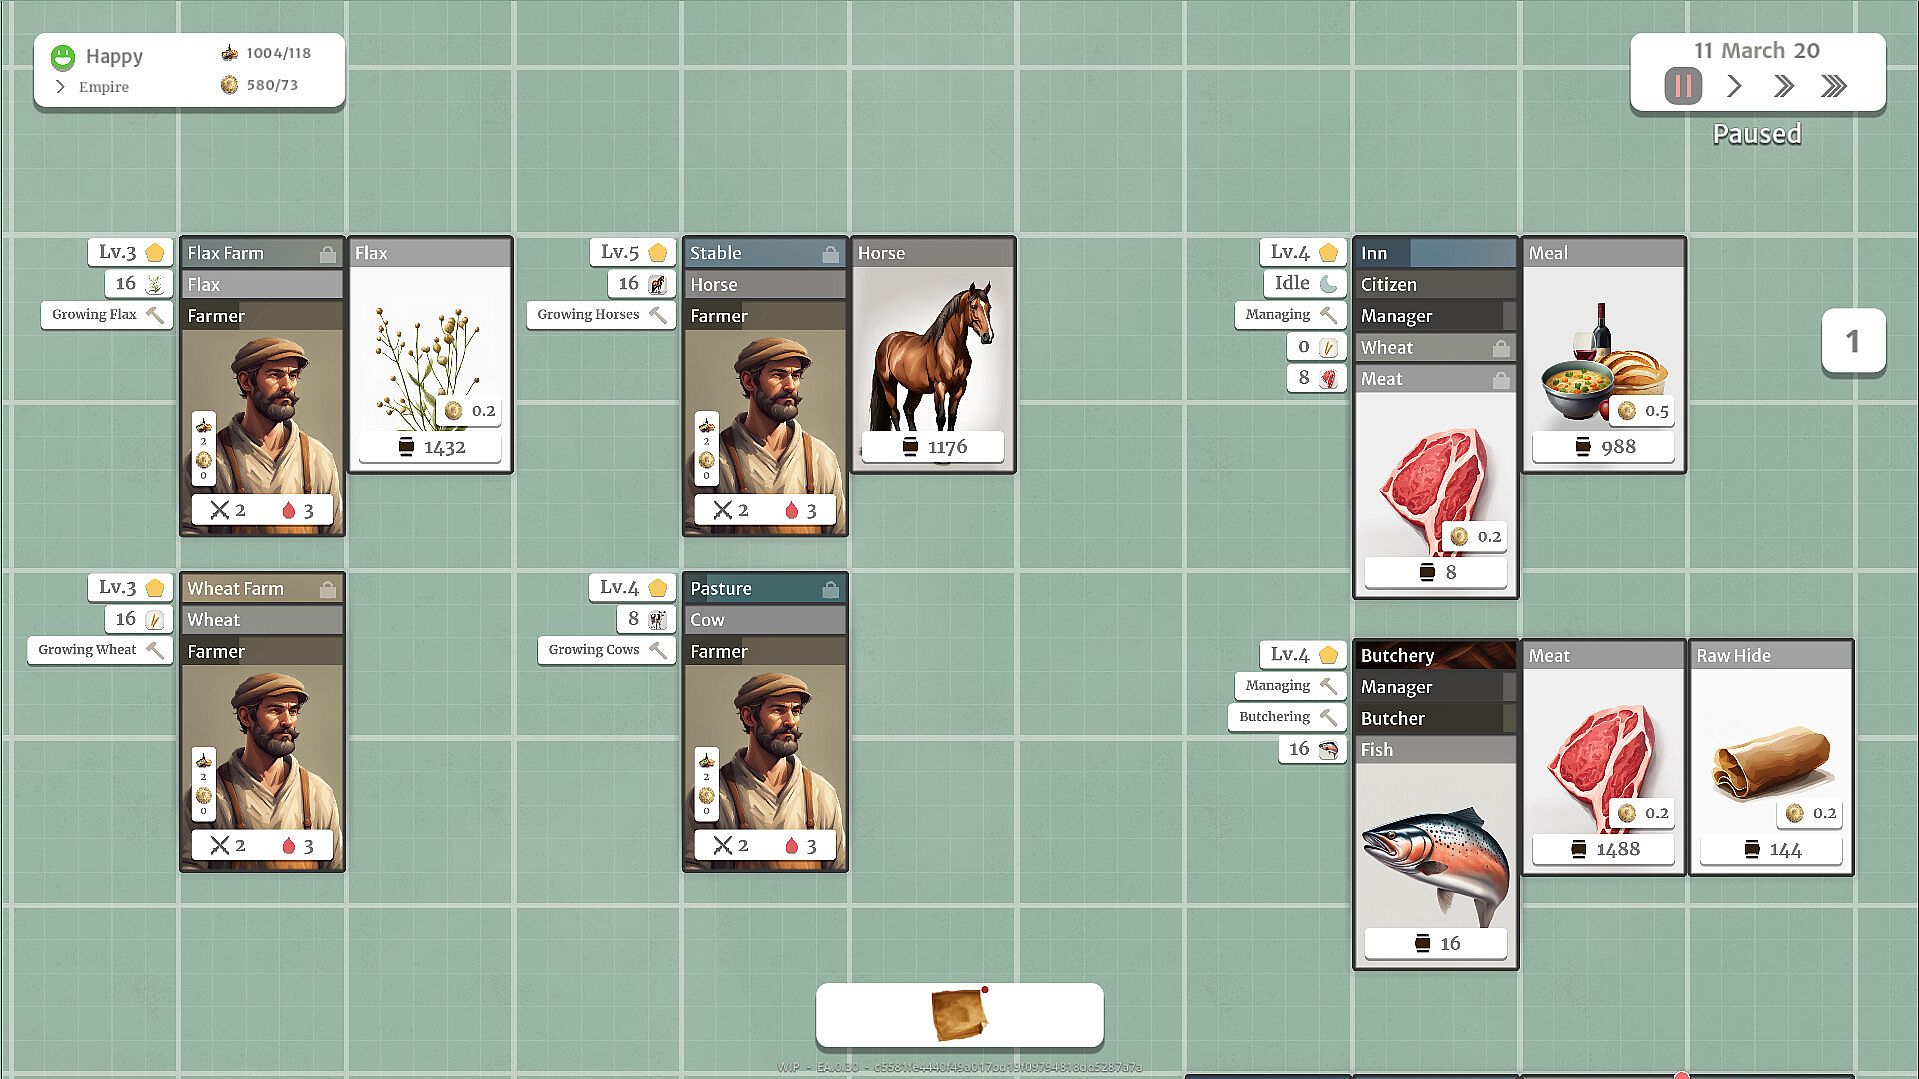This screenshot has width=1919, height=1079.
Task: Click the Inn Manager row
Action: (1436, 316)
